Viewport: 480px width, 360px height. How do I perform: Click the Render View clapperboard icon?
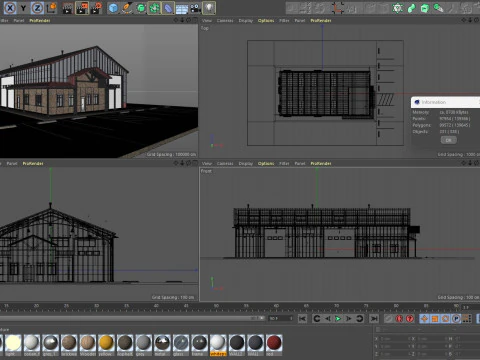click(68, 8)
